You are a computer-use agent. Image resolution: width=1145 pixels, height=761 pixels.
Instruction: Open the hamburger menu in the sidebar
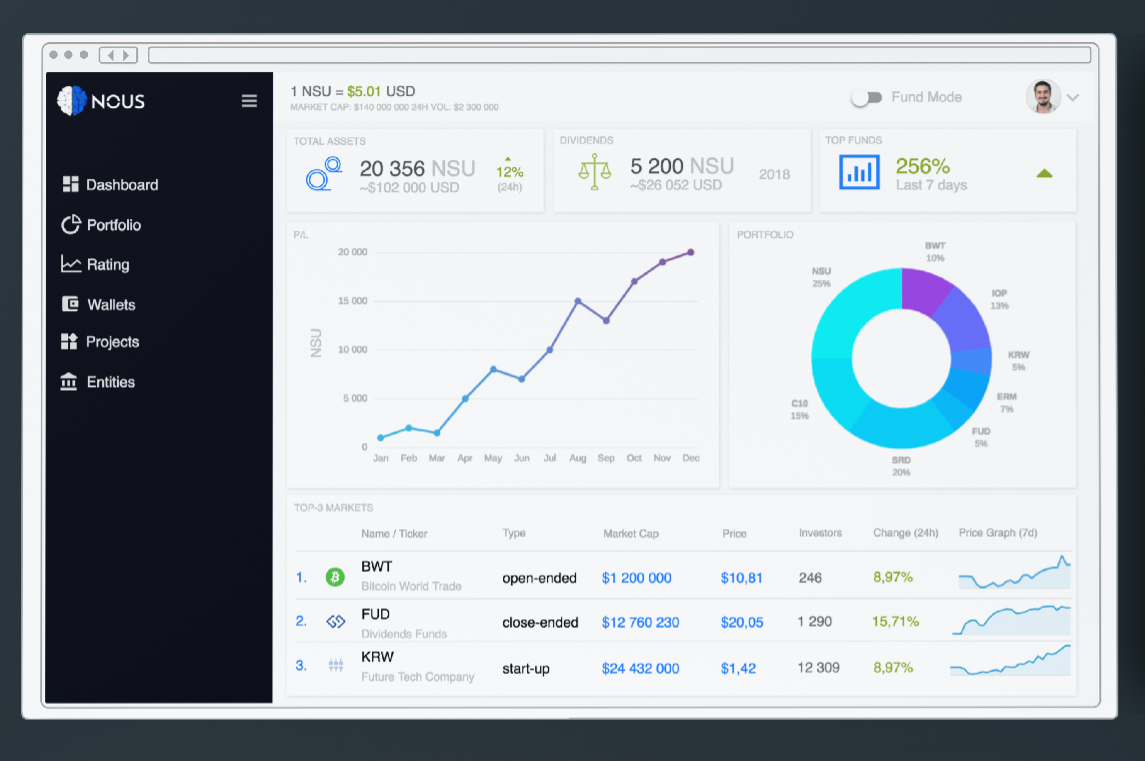point(249,101)
